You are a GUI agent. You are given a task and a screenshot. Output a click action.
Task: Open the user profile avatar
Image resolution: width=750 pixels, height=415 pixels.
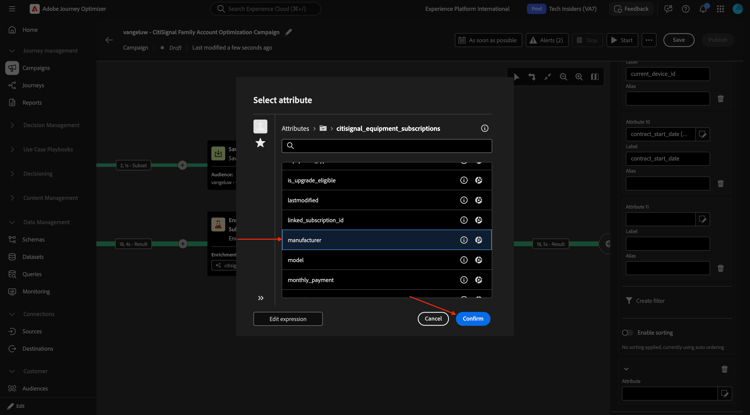point(737,9)
